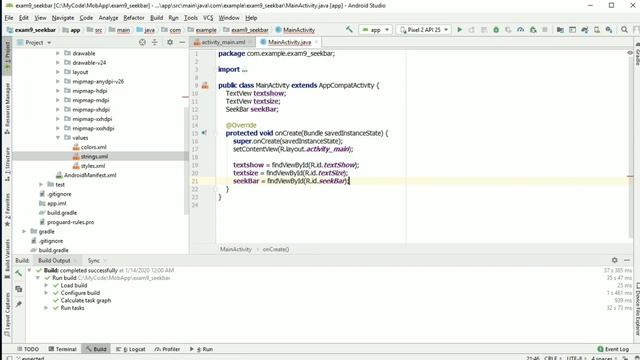
Task: Open the TODO tool window
Action: (28, 349)
